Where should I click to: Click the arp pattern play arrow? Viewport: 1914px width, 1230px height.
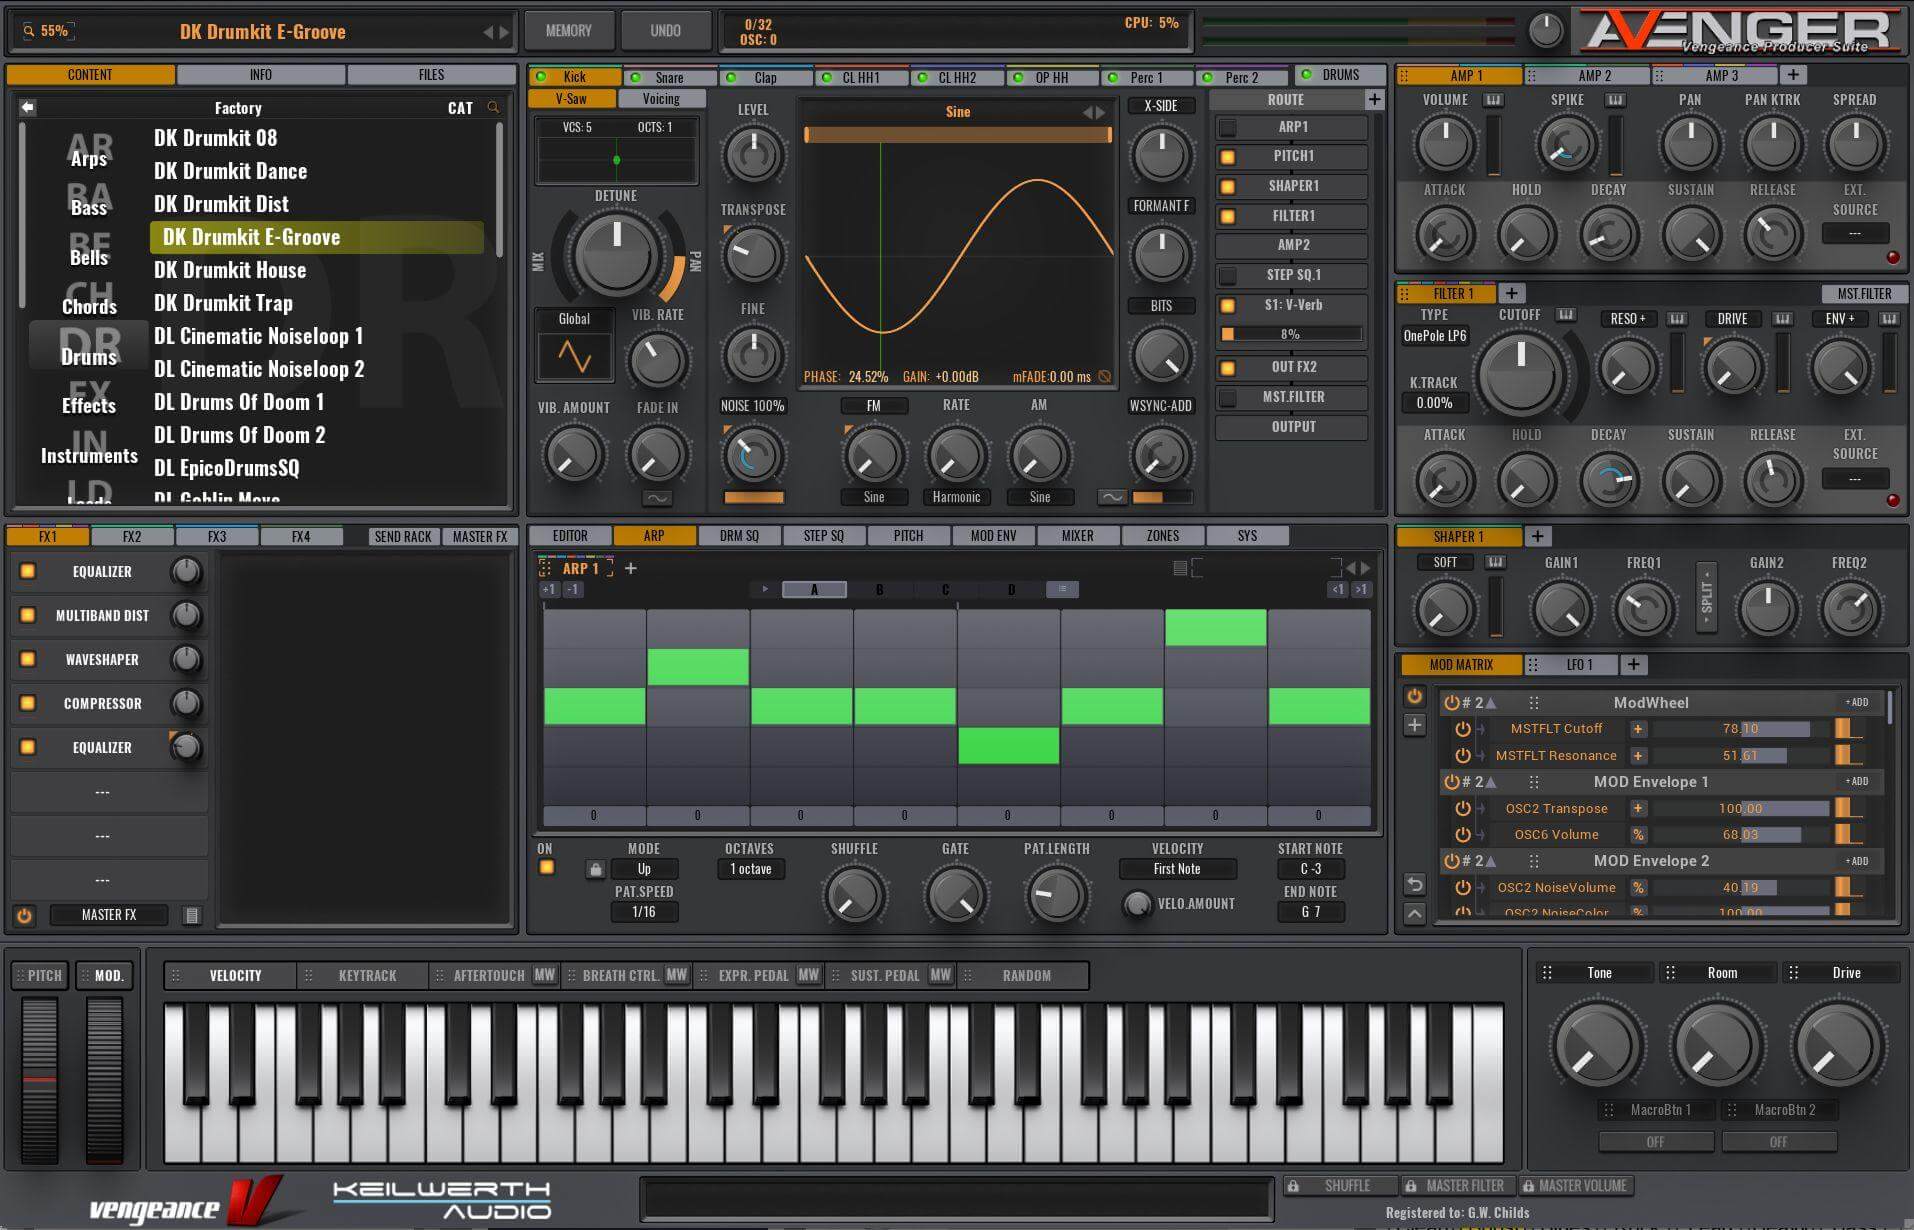point(765,589)
